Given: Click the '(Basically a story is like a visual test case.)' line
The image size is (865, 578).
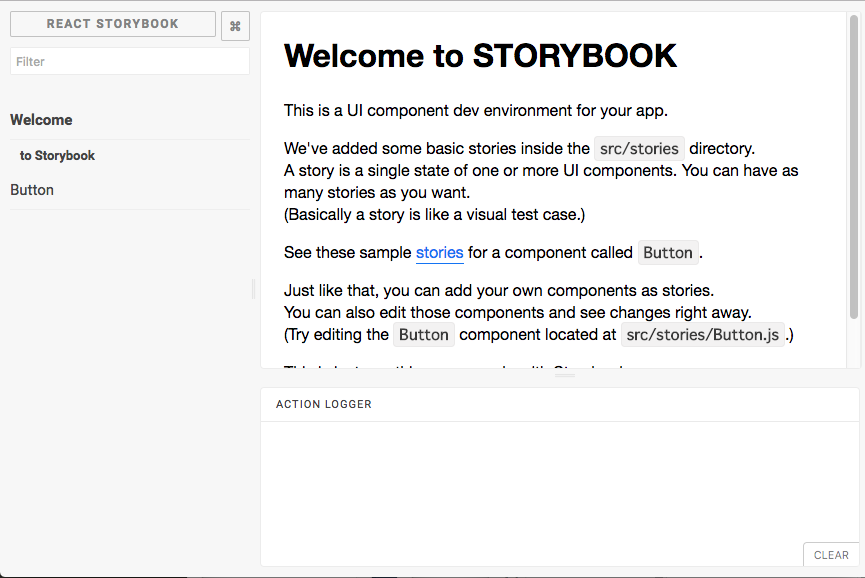Looking at the screenshot, I should click(x=435, y=215).
